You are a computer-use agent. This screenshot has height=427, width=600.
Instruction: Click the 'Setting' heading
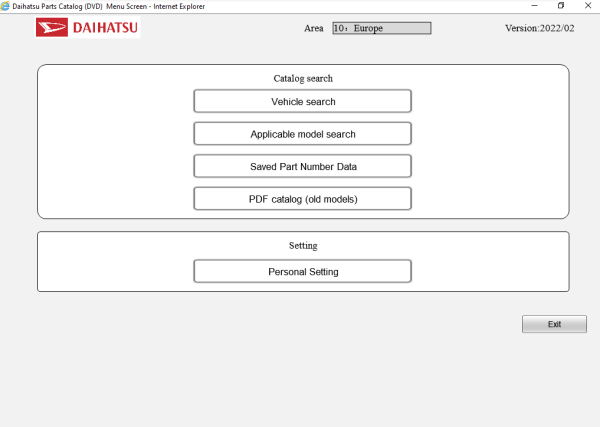pos(303,246)
